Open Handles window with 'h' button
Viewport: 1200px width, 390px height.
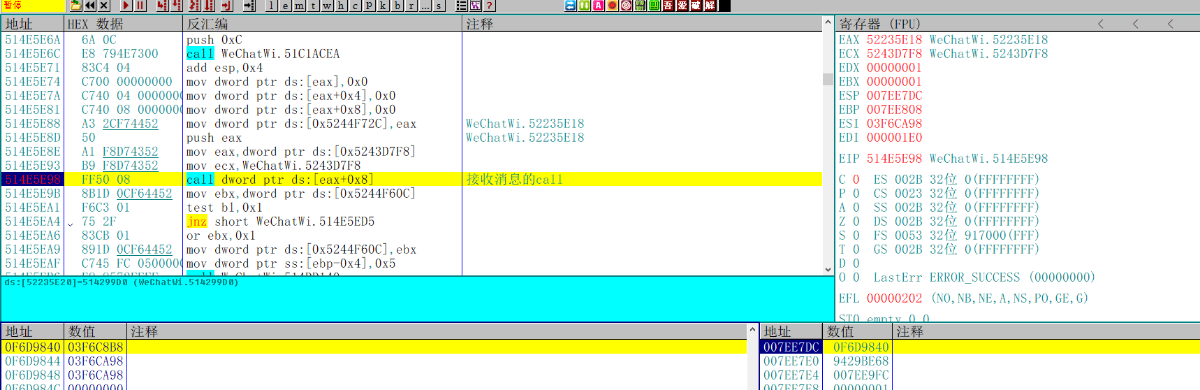tap(341, 5)
